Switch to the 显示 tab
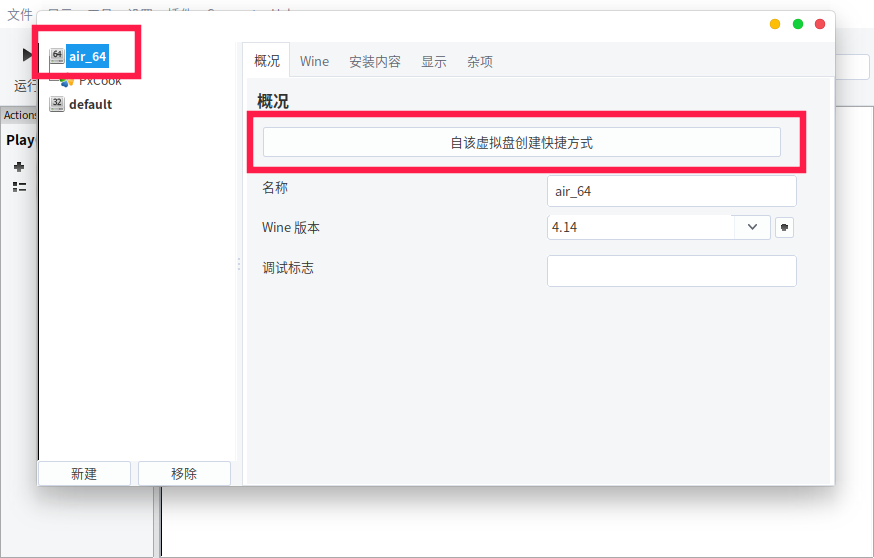874x558 pixels. (x=433, y=61)
